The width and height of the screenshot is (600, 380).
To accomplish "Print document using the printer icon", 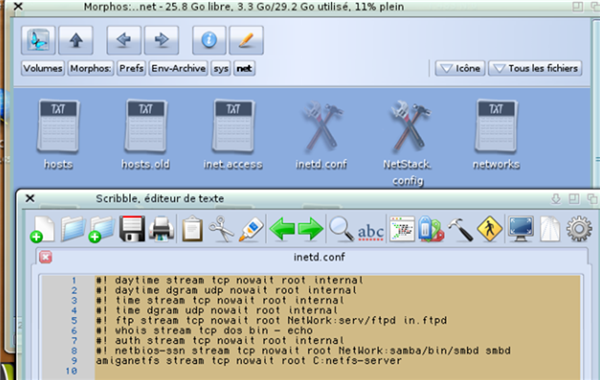I will pyautogui.click(x=161, y=229).
